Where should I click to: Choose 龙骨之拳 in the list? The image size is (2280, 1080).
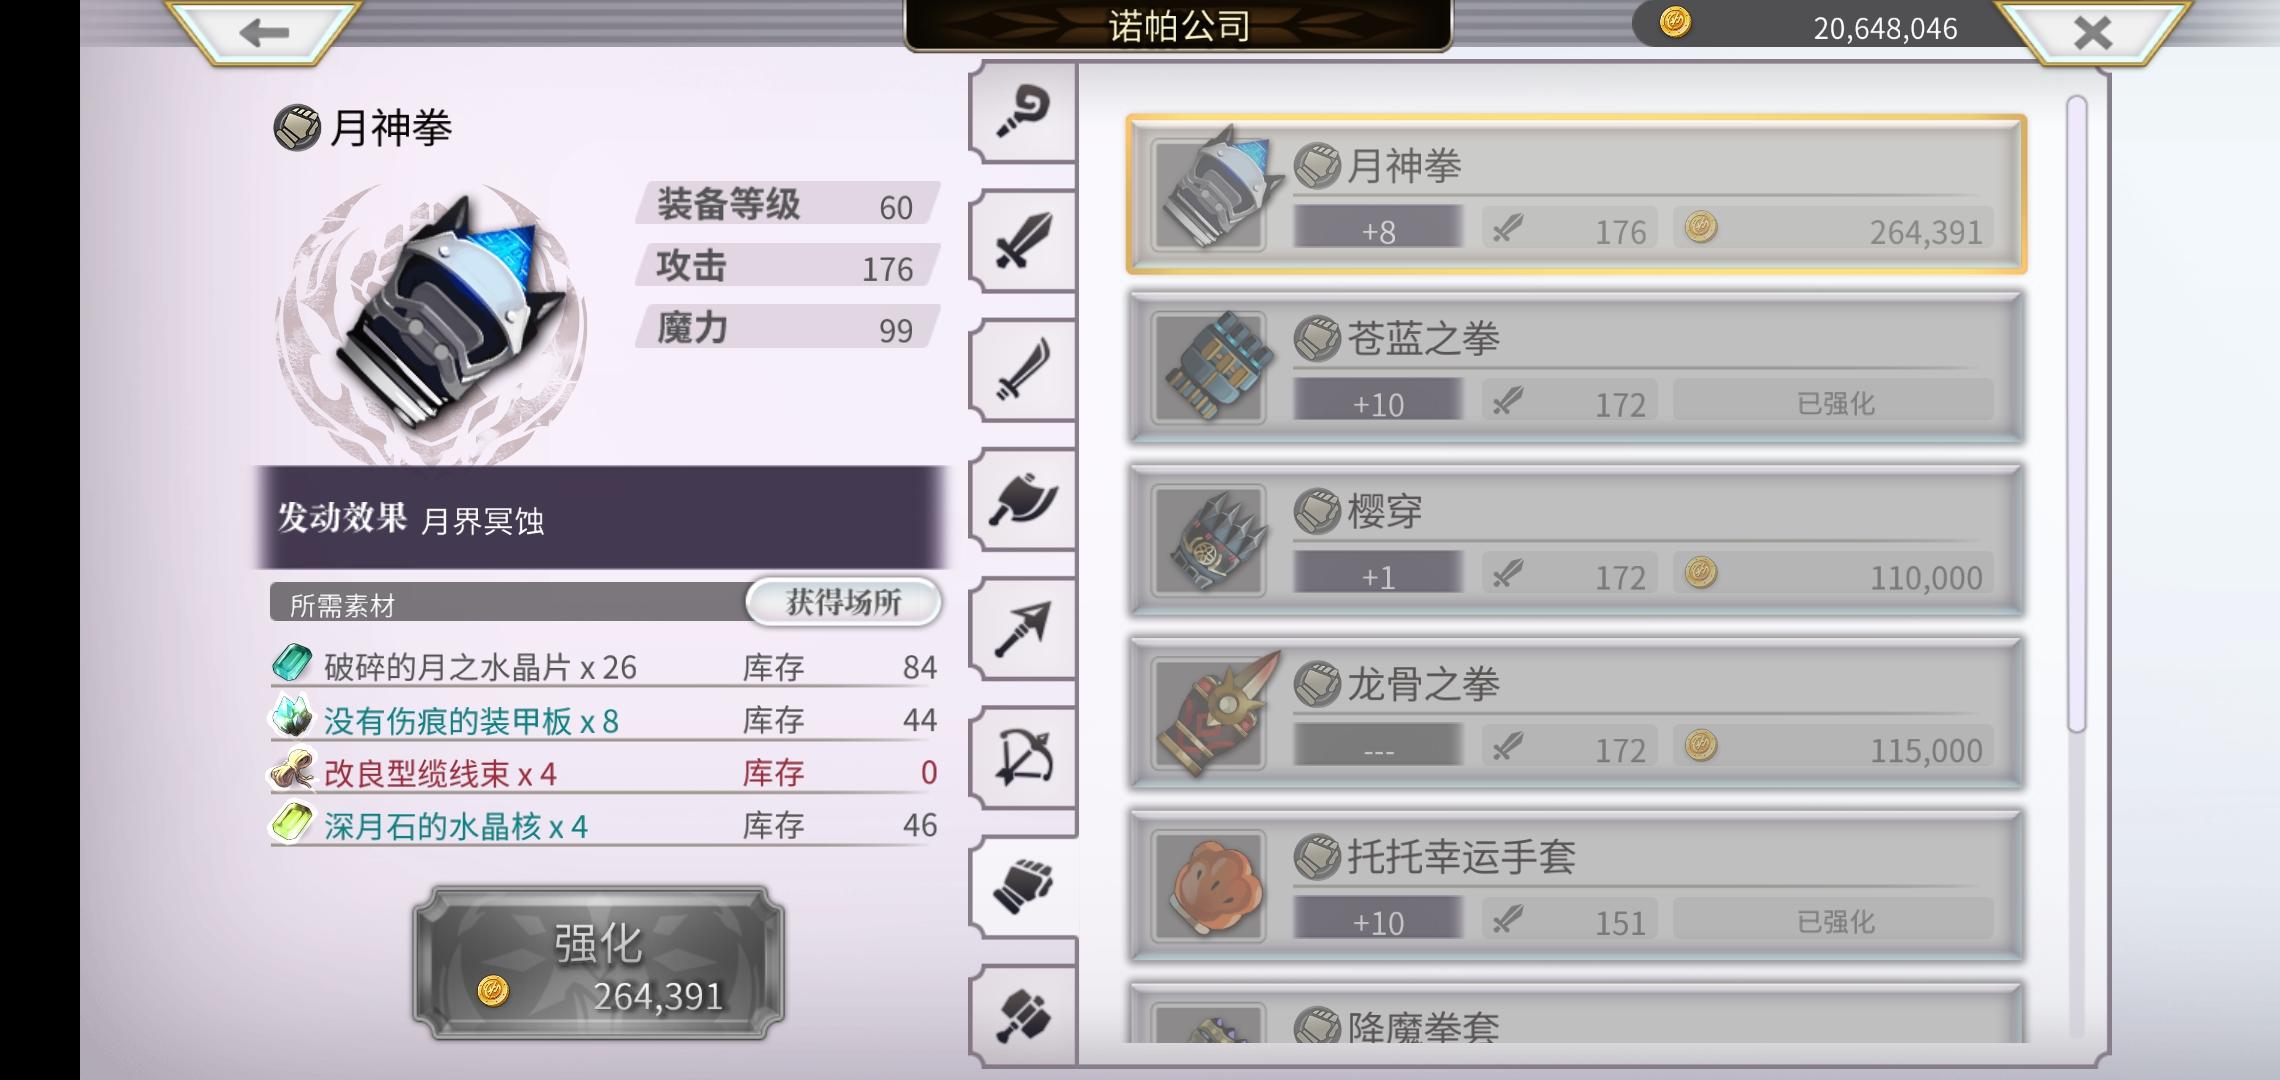coord(1577,713)
